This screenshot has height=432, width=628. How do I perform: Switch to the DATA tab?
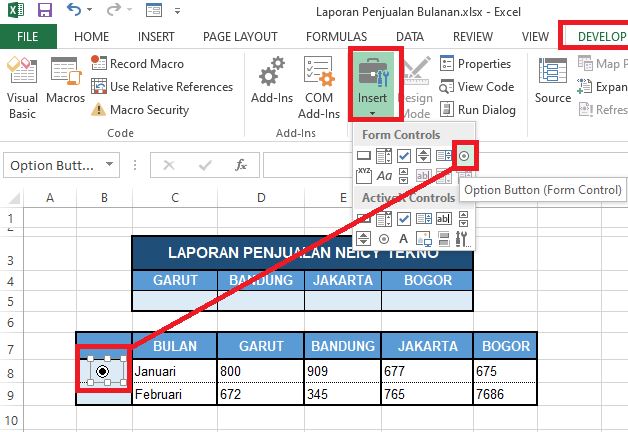point(410,36)
